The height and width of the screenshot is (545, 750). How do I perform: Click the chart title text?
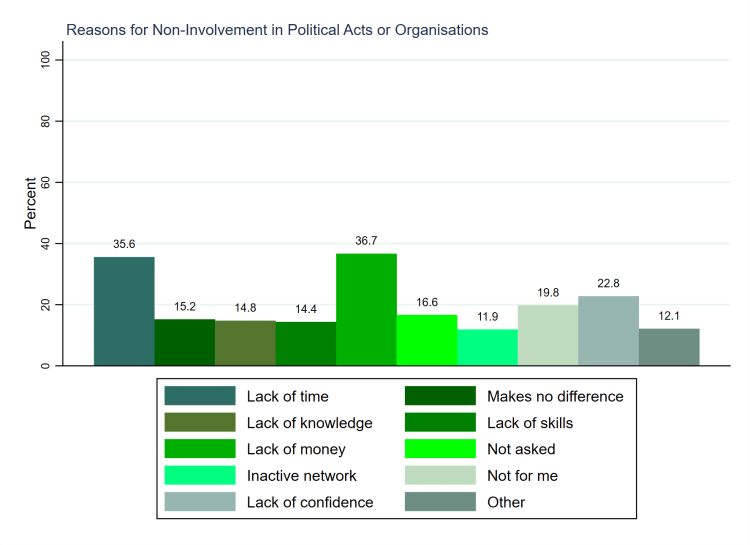277,30
